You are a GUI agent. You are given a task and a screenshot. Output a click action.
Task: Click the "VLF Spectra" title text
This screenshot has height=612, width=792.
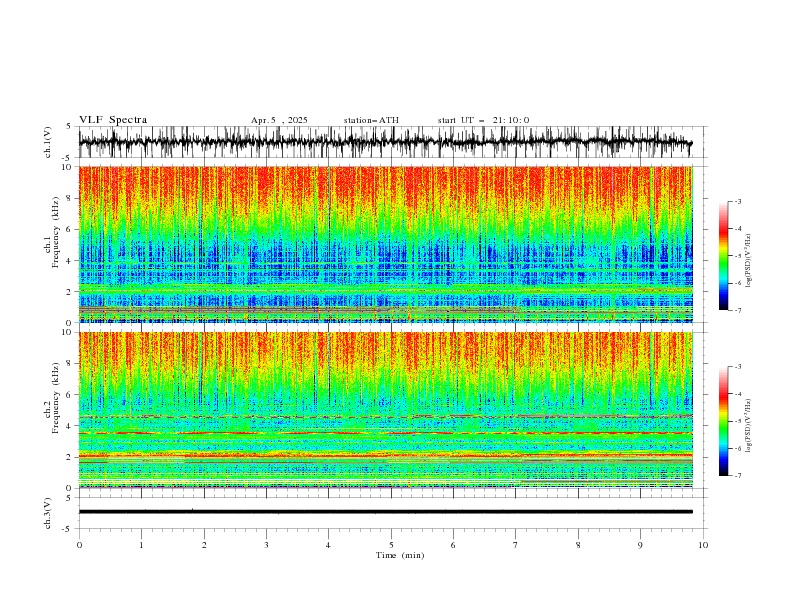pyautogui.click(x=113, y=120)
